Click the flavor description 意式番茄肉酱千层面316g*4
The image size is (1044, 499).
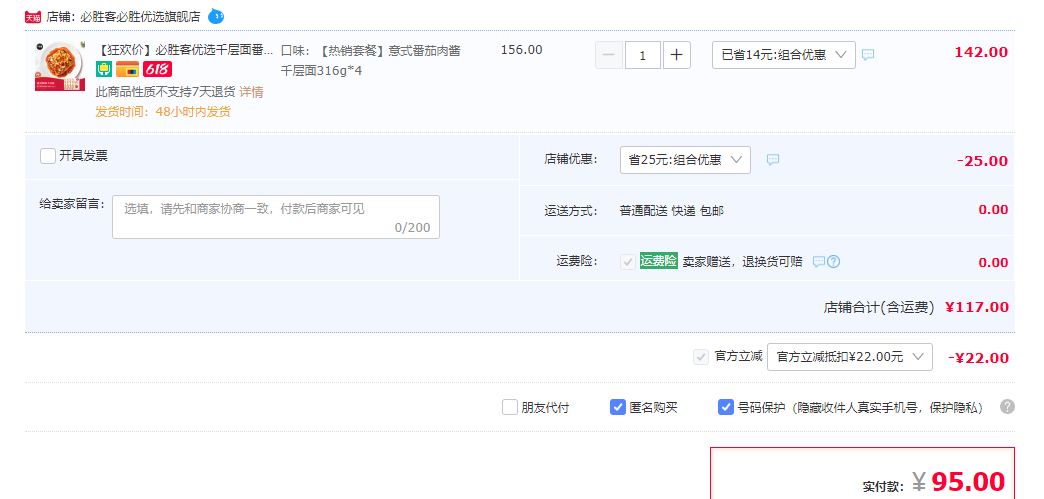(371, 61)
